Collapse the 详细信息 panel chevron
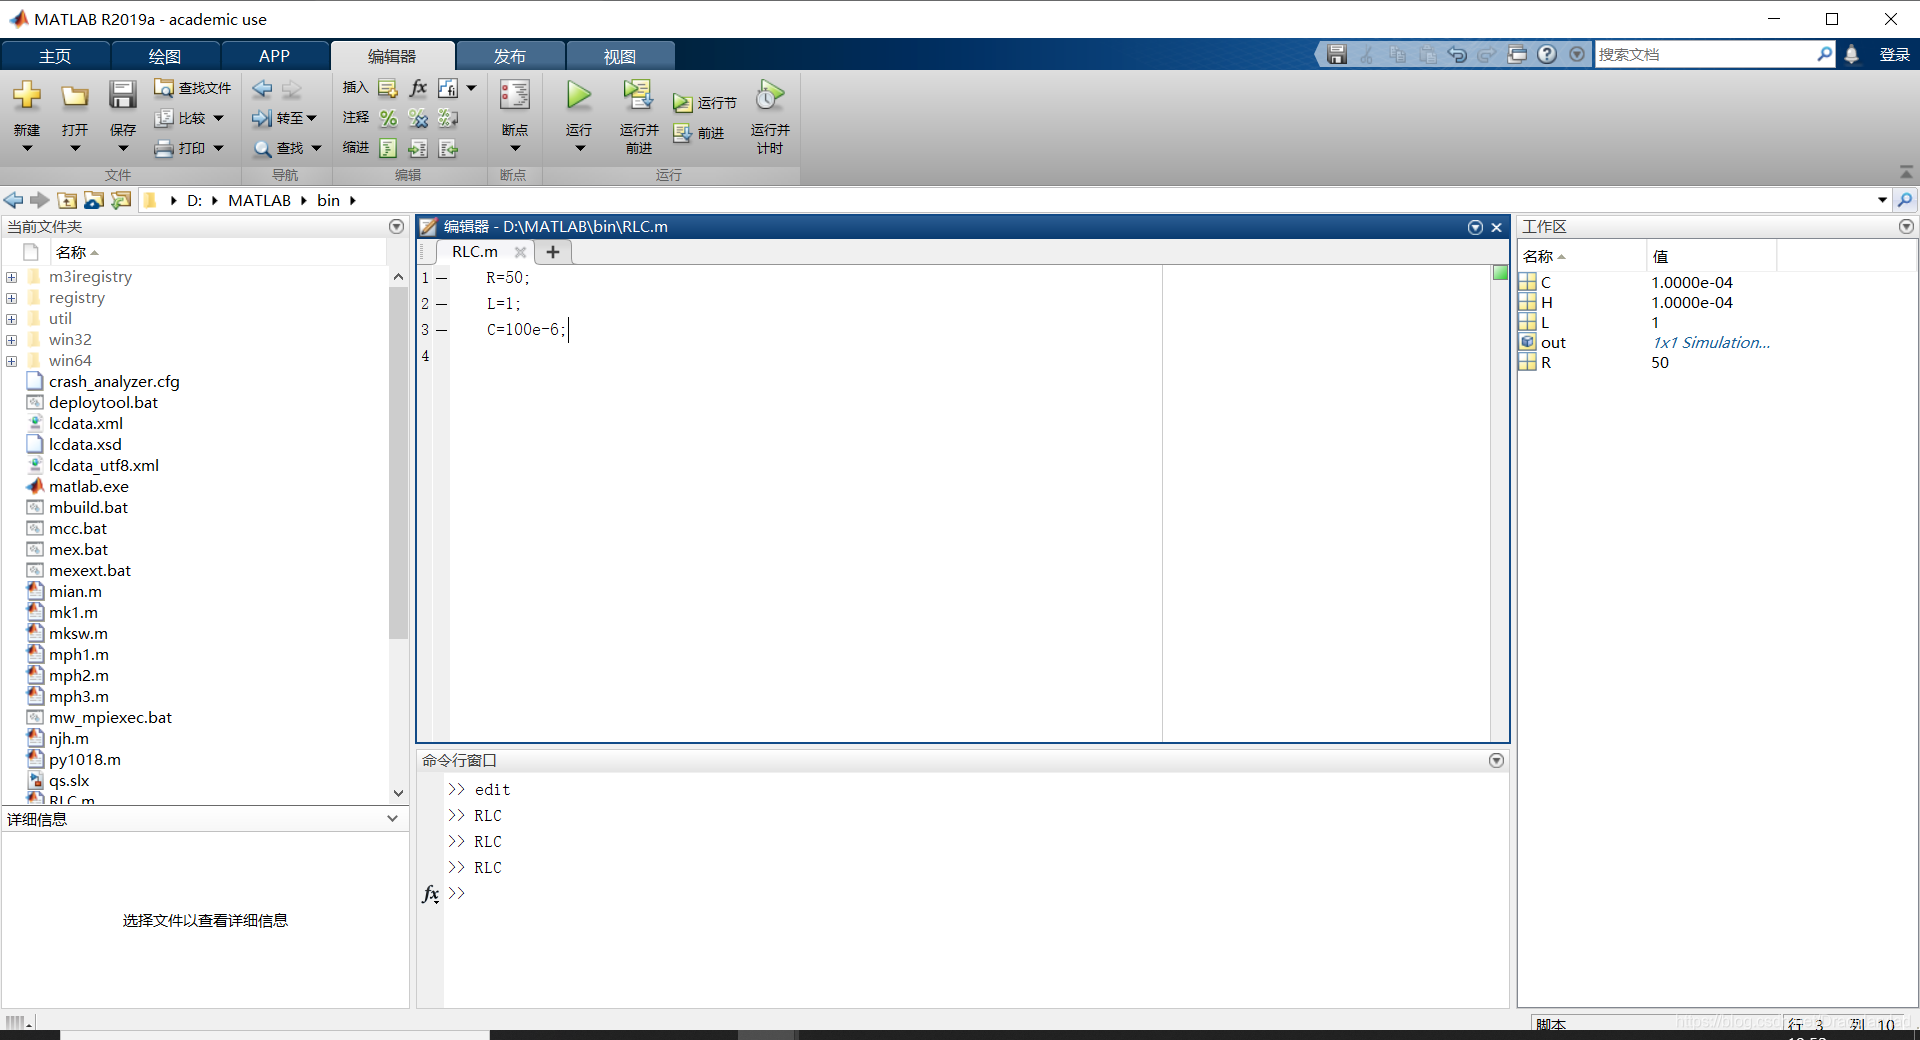Image resolution: width=1920 pixels, height=1040 pixels. tap(392, 819)
